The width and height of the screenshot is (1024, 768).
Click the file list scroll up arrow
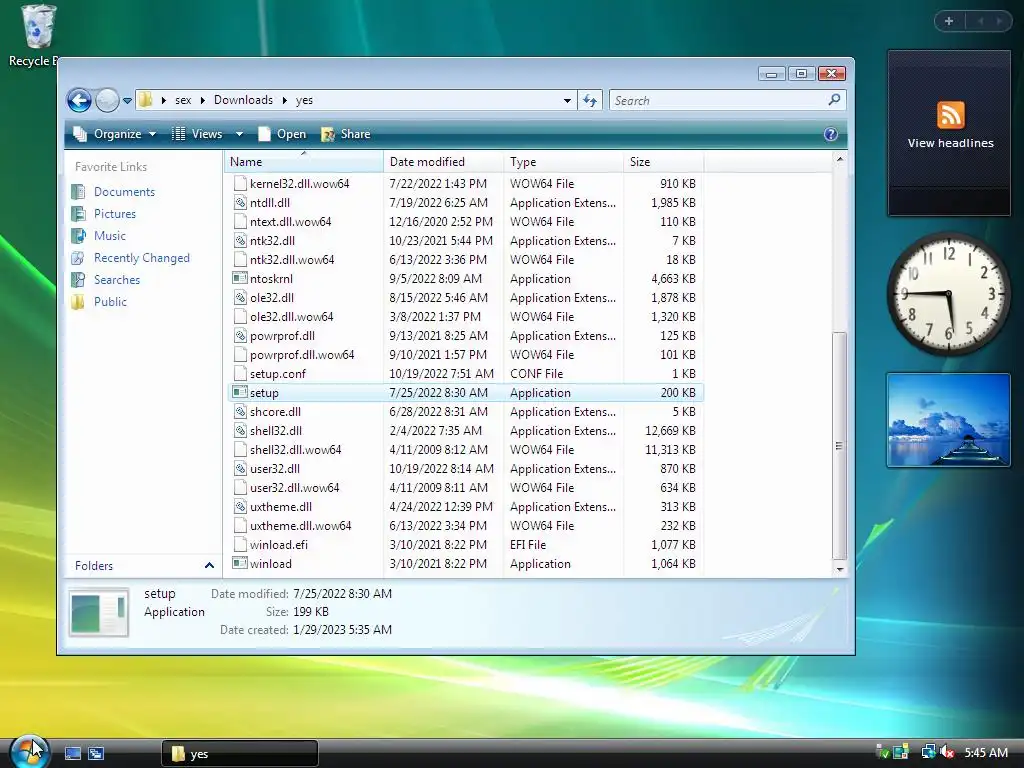840,159
